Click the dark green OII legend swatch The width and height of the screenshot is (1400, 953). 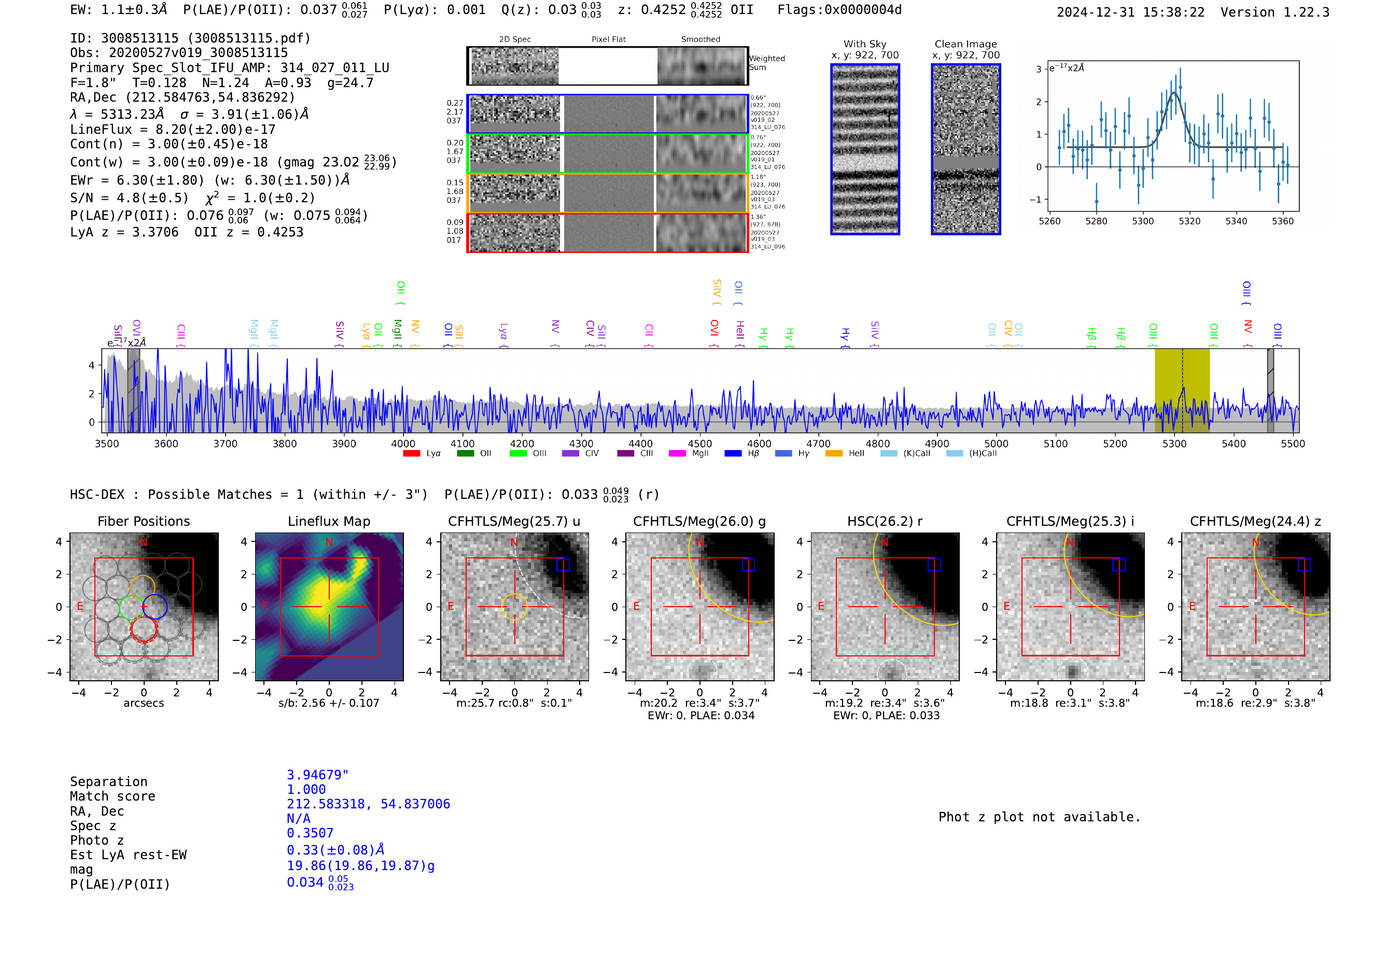pyautogui.click(x=465, y=454)
